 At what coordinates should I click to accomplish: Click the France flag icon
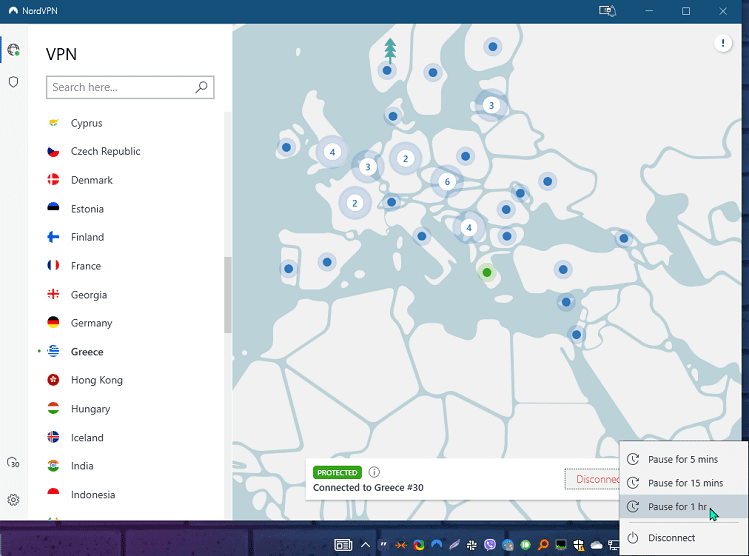click(53, 265)
